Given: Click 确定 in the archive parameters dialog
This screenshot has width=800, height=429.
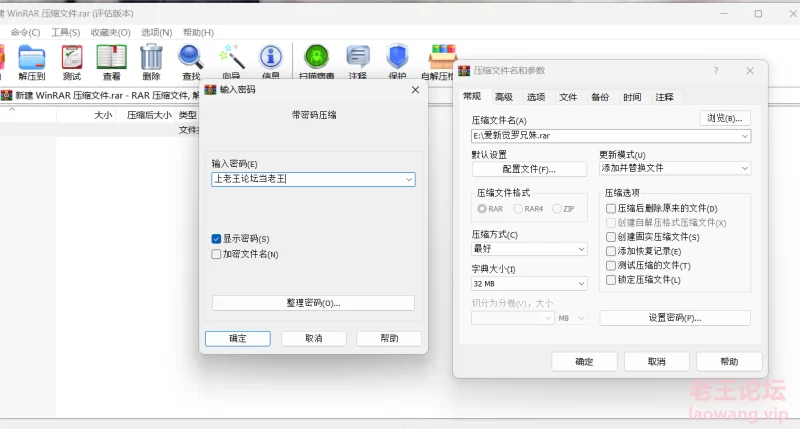Looking at the screenshot, I should (x=584, y=362).
